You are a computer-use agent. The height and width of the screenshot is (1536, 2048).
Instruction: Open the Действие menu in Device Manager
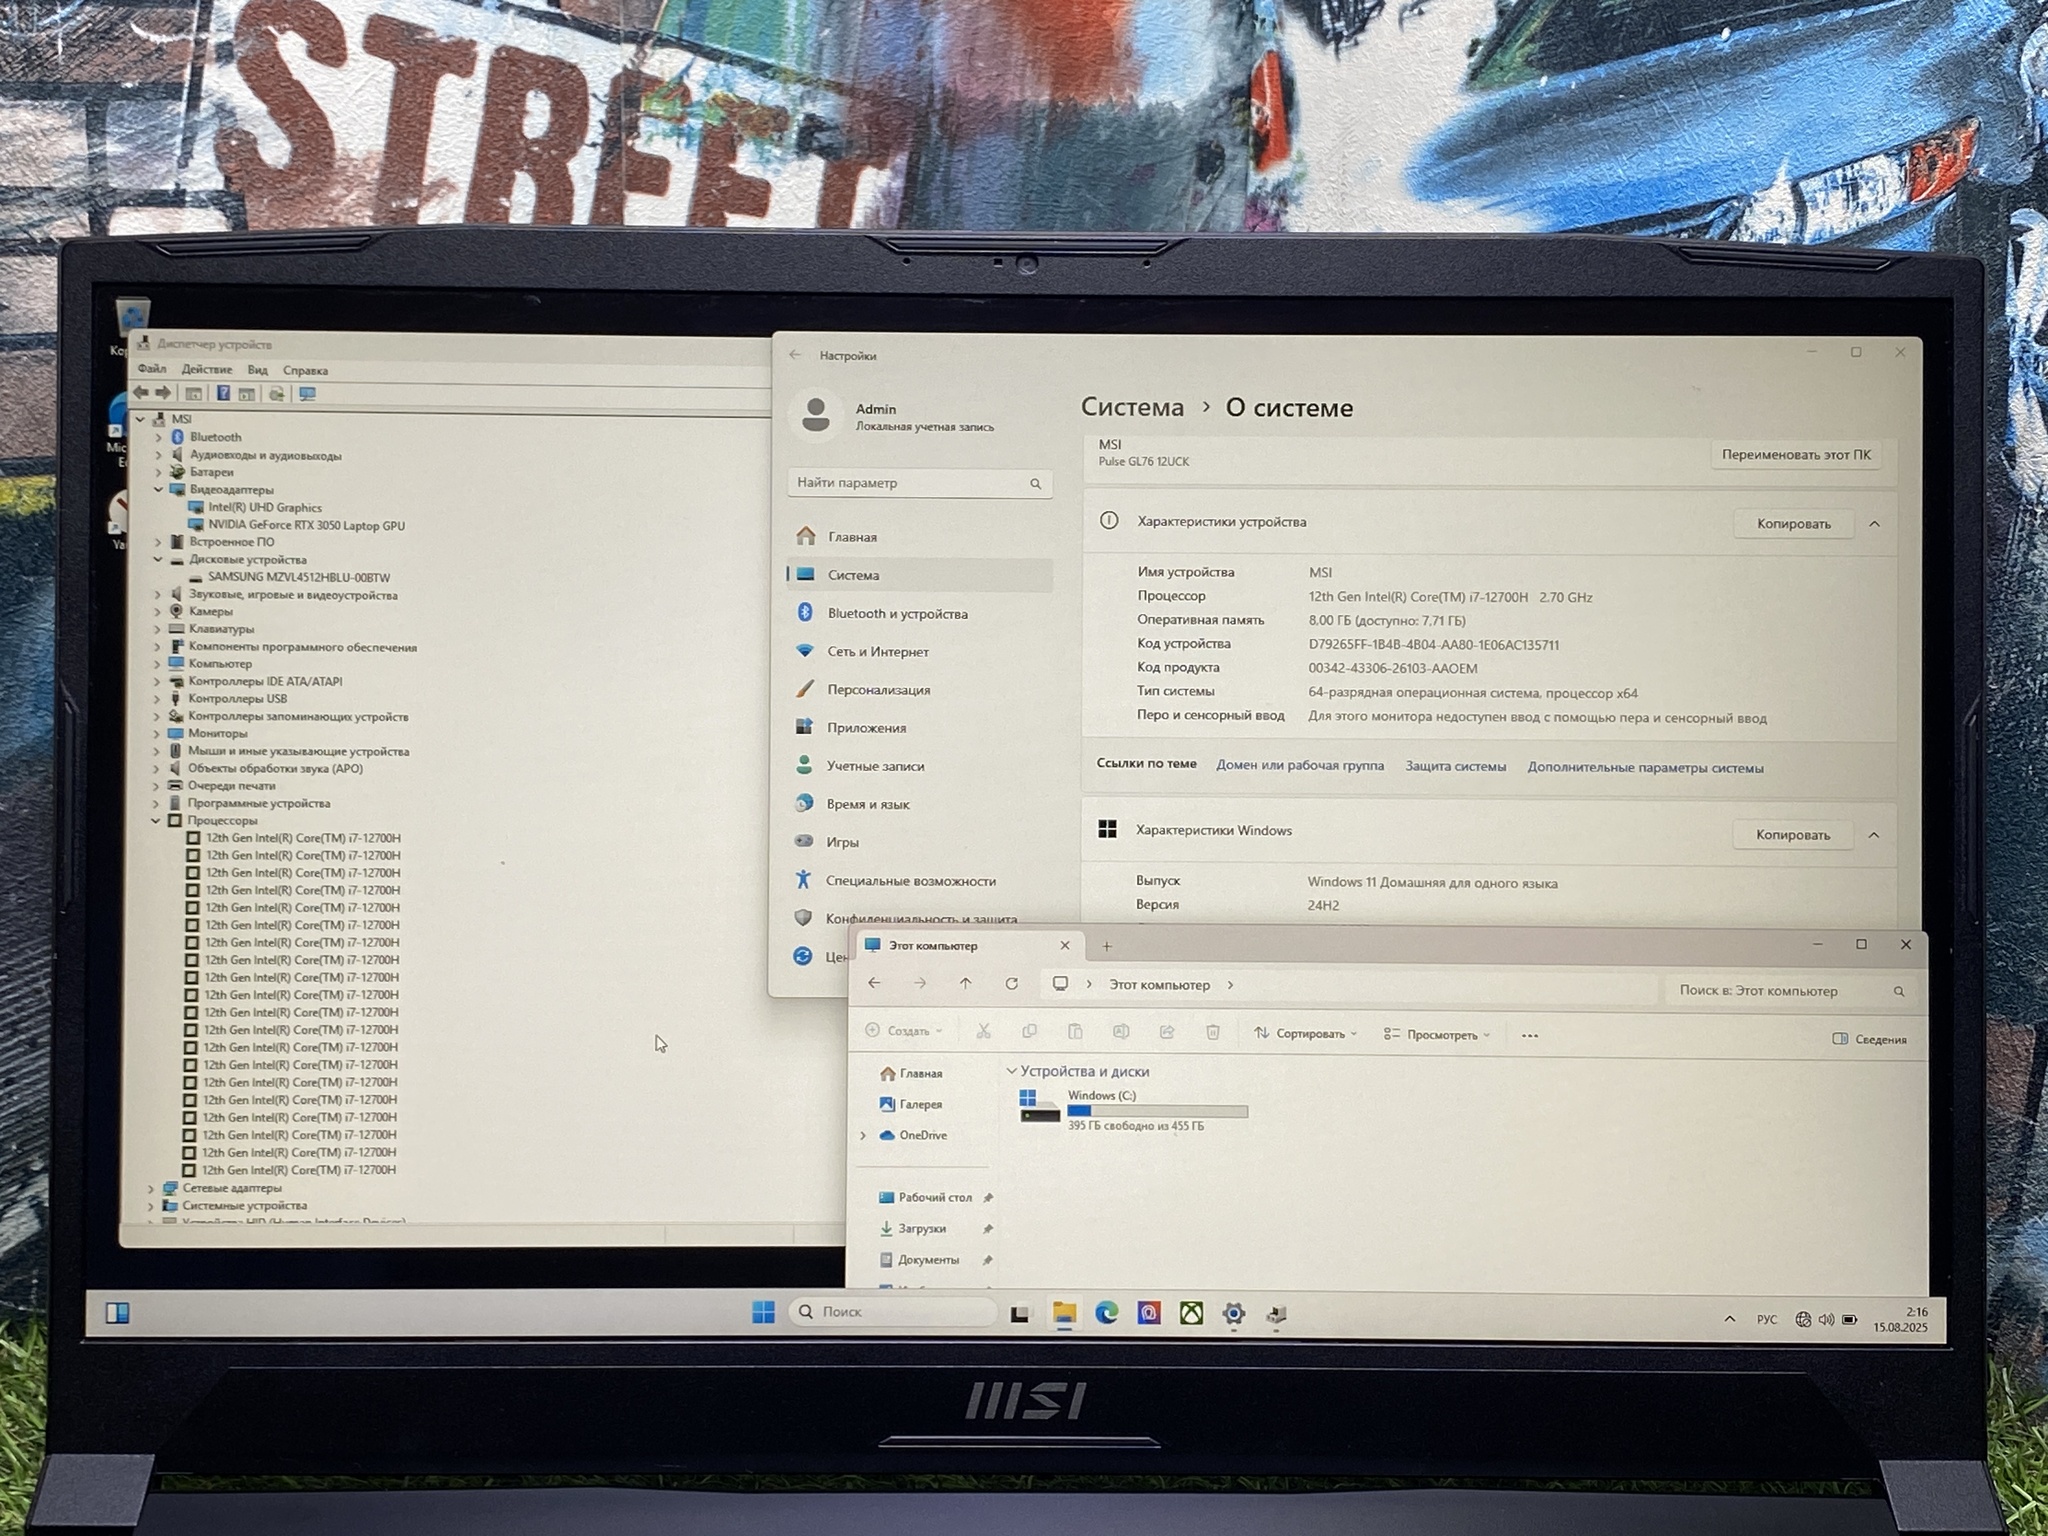(206, 370)
